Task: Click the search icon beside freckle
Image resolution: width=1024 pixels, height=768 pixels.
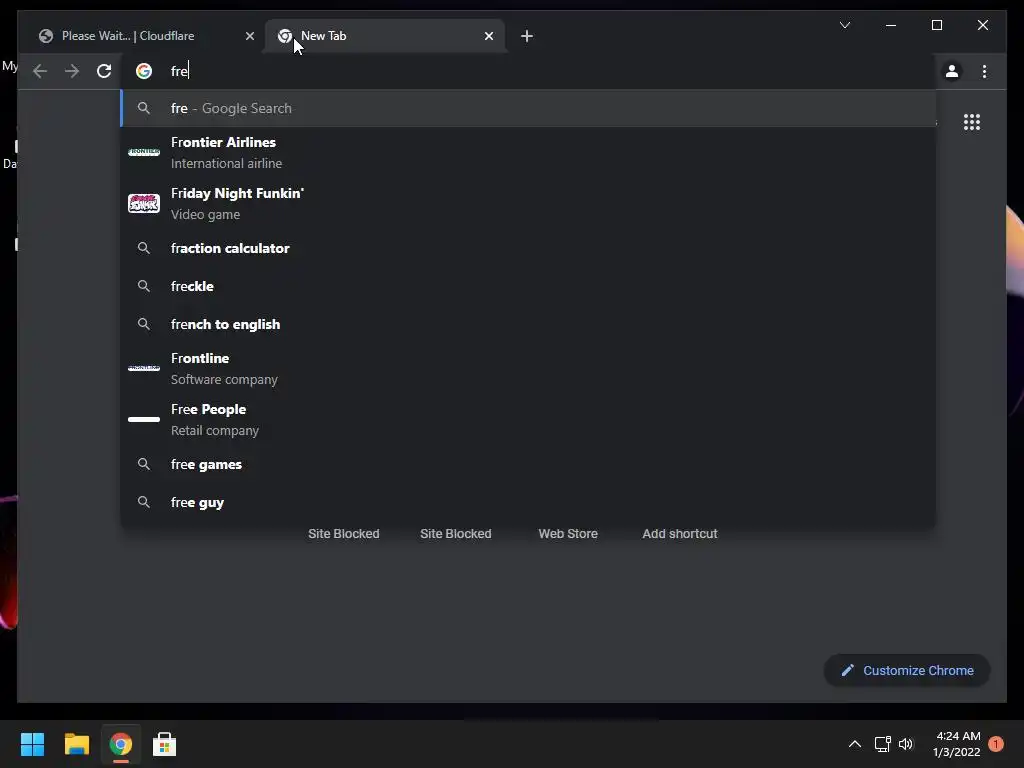Action: (x=144, y=286)
